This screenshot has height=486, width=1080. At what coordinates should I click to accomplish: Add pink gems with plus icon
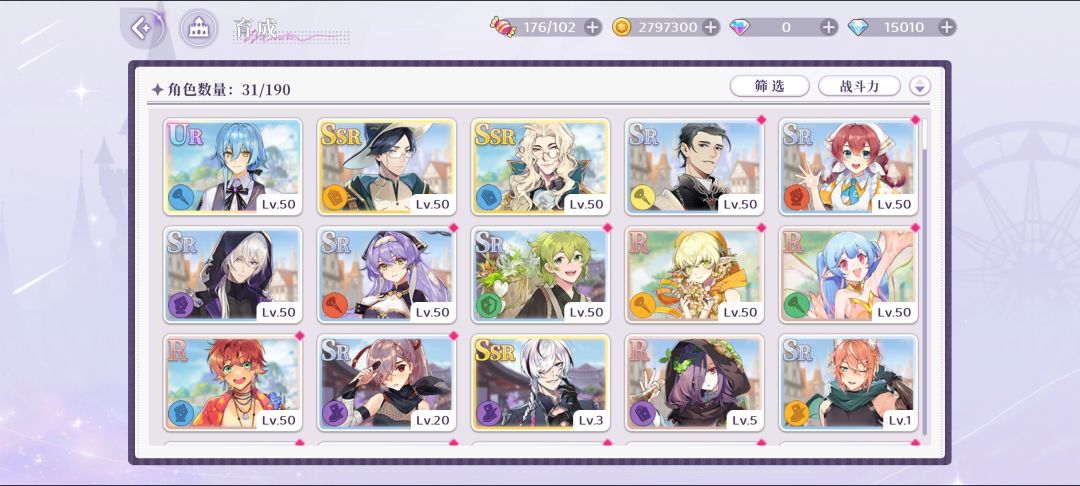(829, 28)
